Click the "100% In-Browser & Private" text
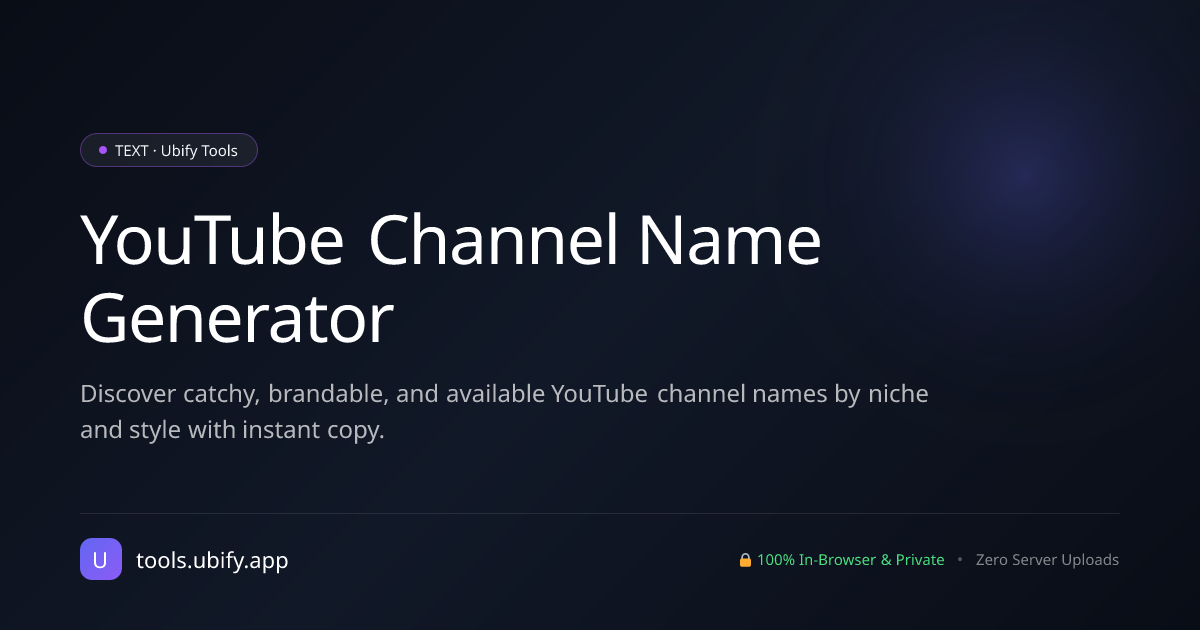This screenshot has width=1200, height=630. [x=851, y=560]
